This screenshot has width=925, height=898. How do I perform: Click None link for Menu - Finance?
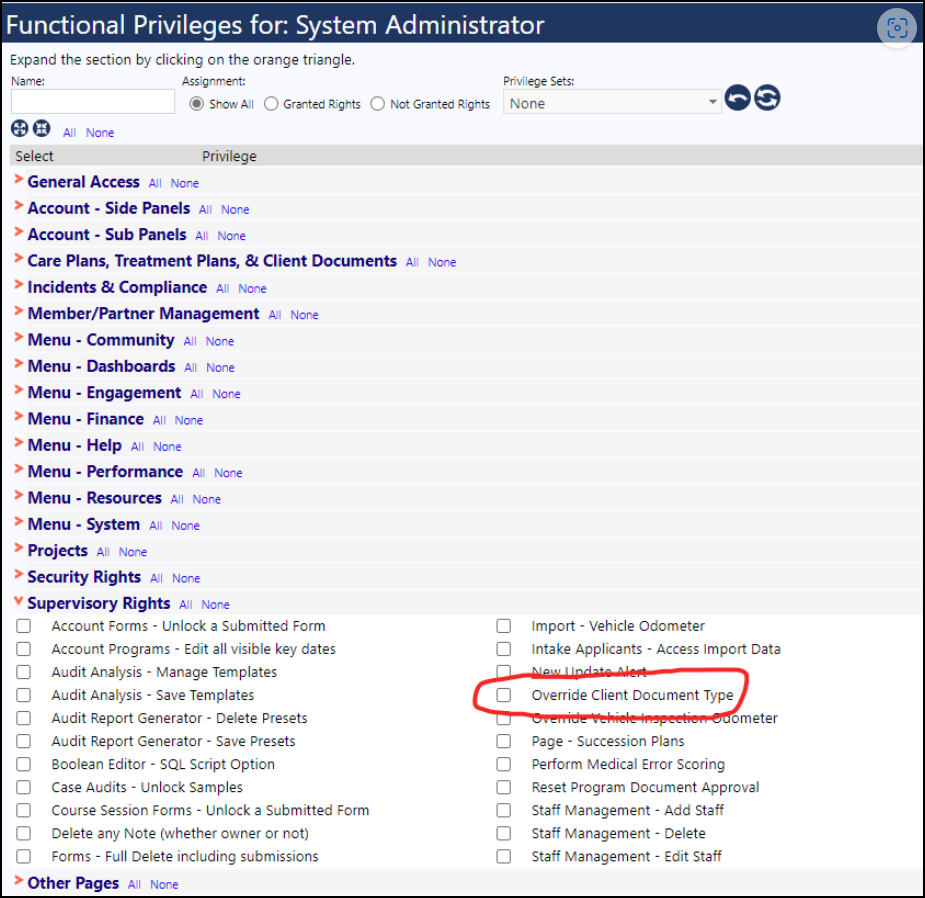click(189, 420)
